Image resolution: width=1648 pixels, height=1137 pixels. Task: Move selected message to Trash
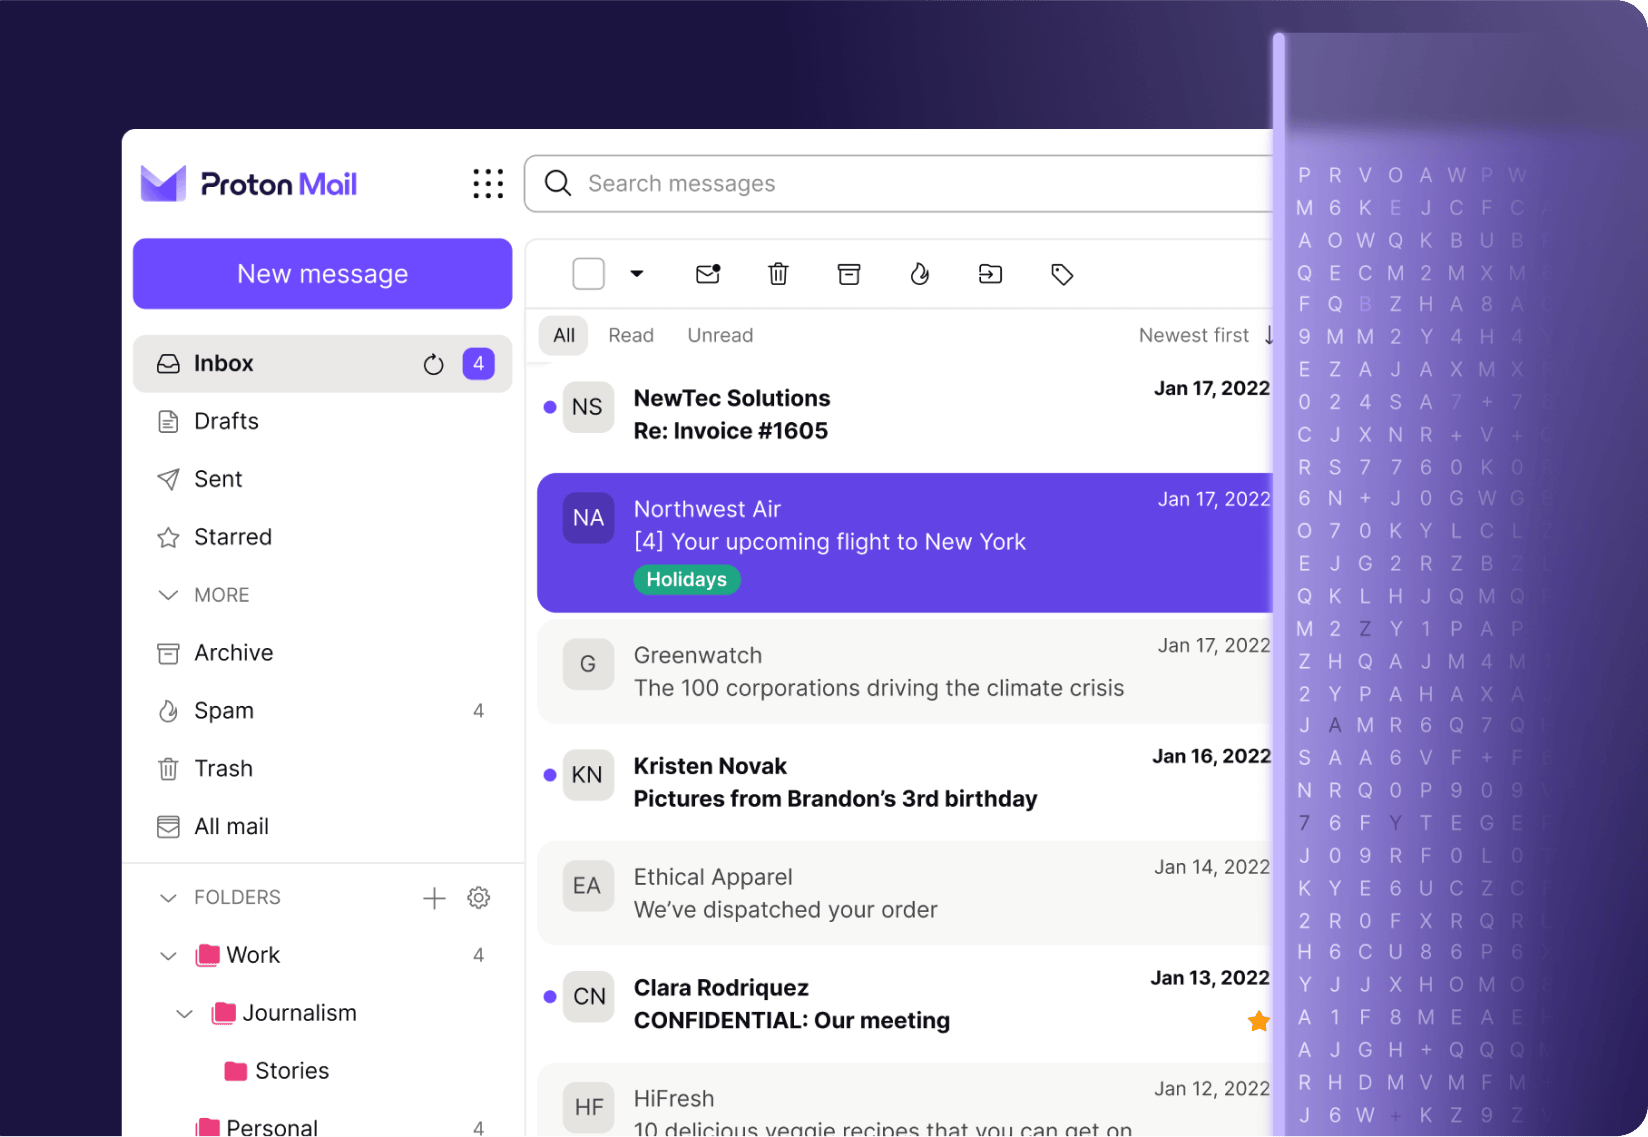[778, 273]
